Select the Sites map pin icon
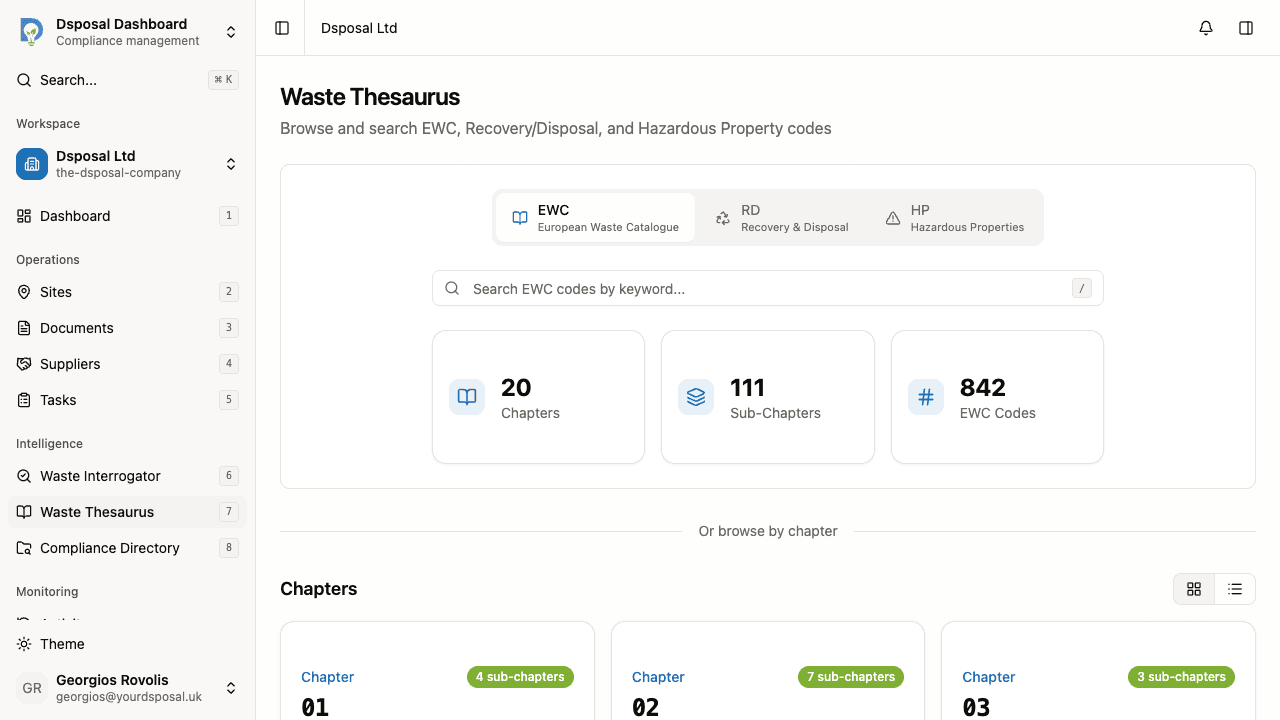The width and height of the screenshot is (1280, 720). coord(24,292)
